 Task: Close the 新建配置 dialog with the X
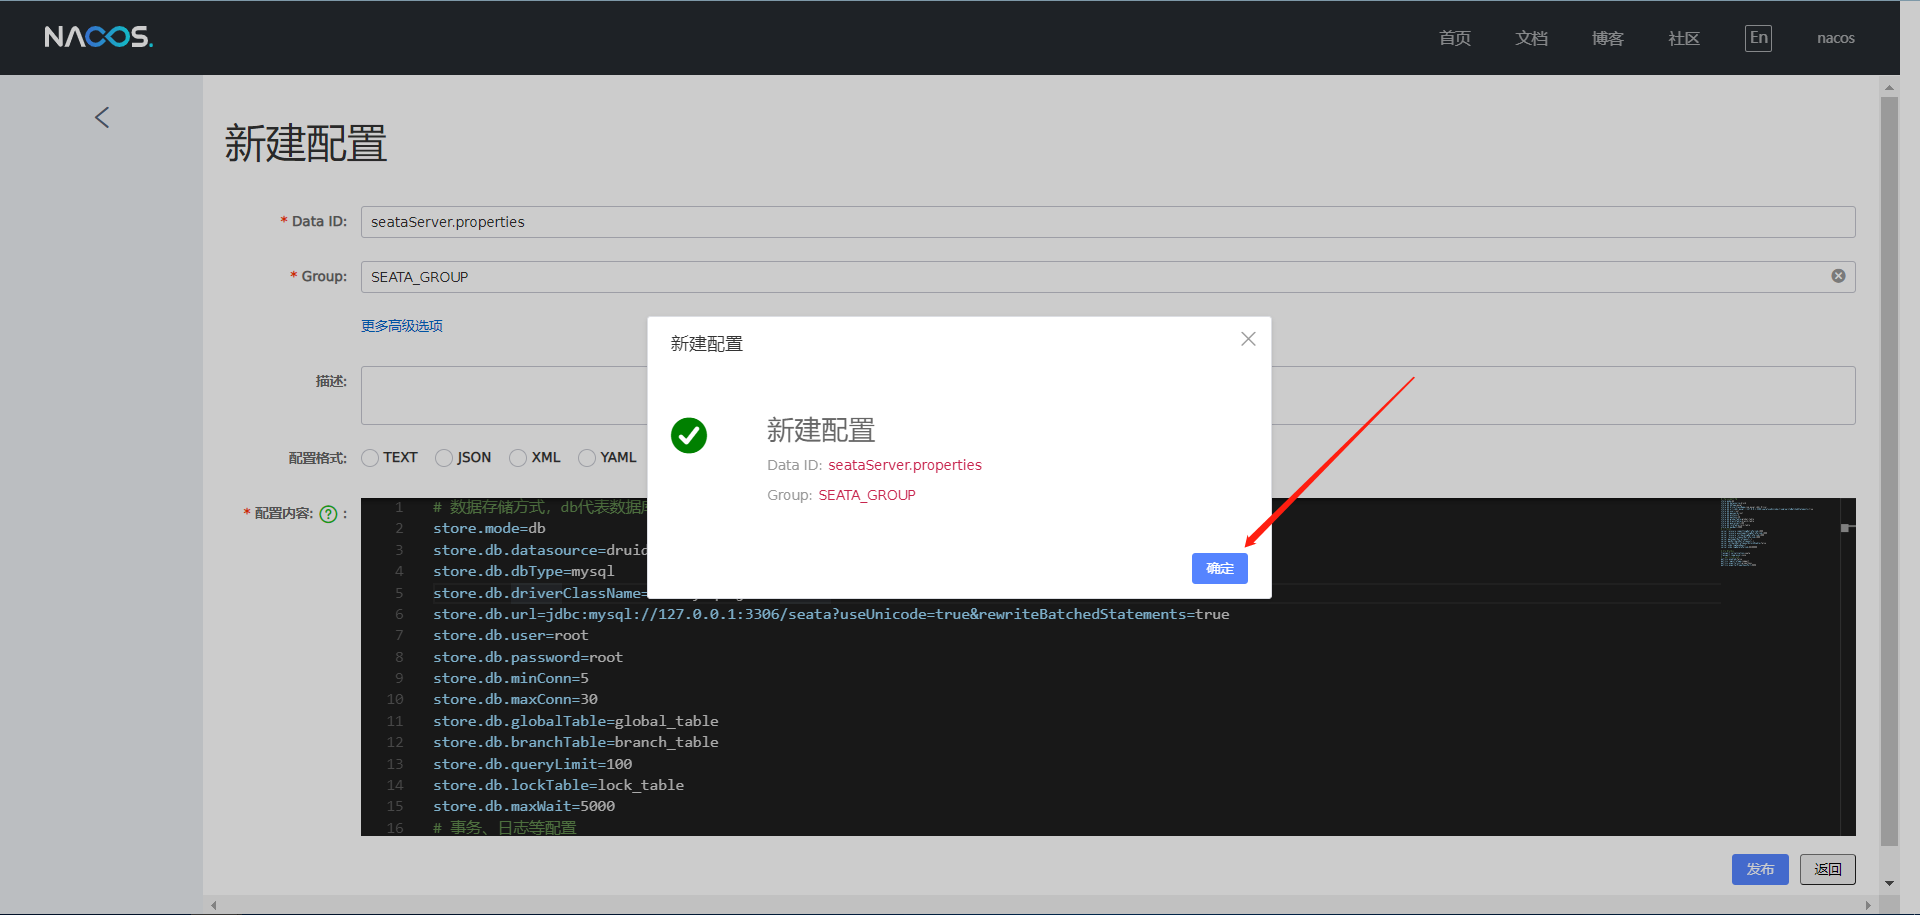point(1248,339)
